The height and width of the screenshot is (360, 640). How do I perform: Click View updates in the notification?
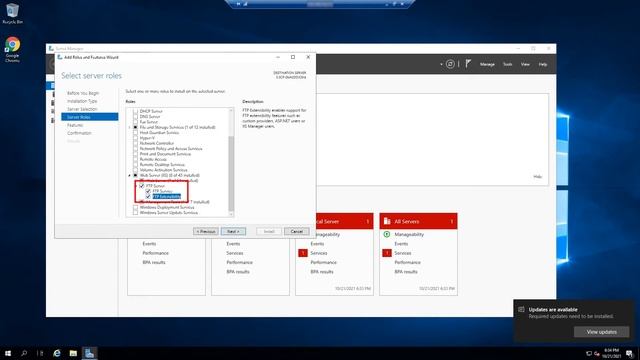click(x=602, y=332)
